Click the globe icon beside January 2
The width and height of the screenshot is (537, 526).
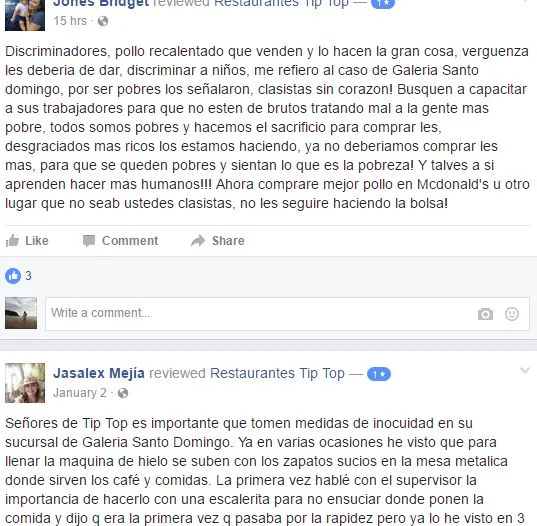[x=123, y=393]
